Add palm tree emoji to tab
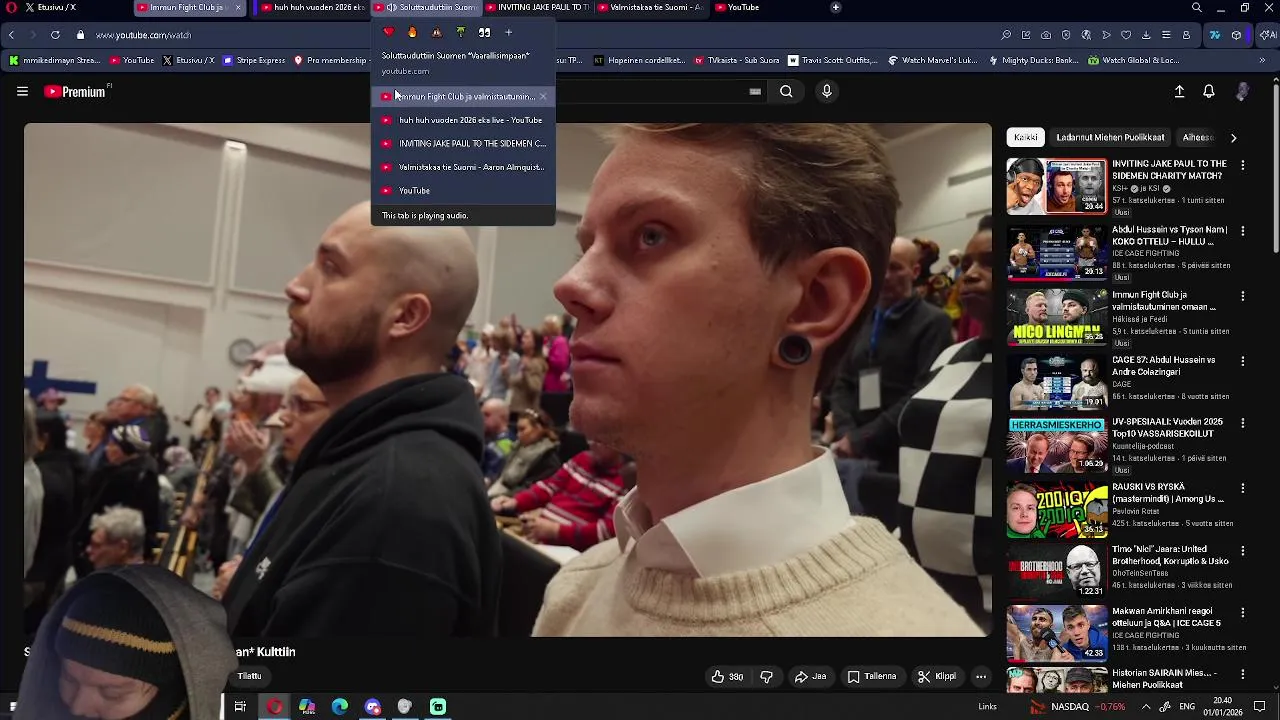The image size is (1280, 720). [460, 32]
